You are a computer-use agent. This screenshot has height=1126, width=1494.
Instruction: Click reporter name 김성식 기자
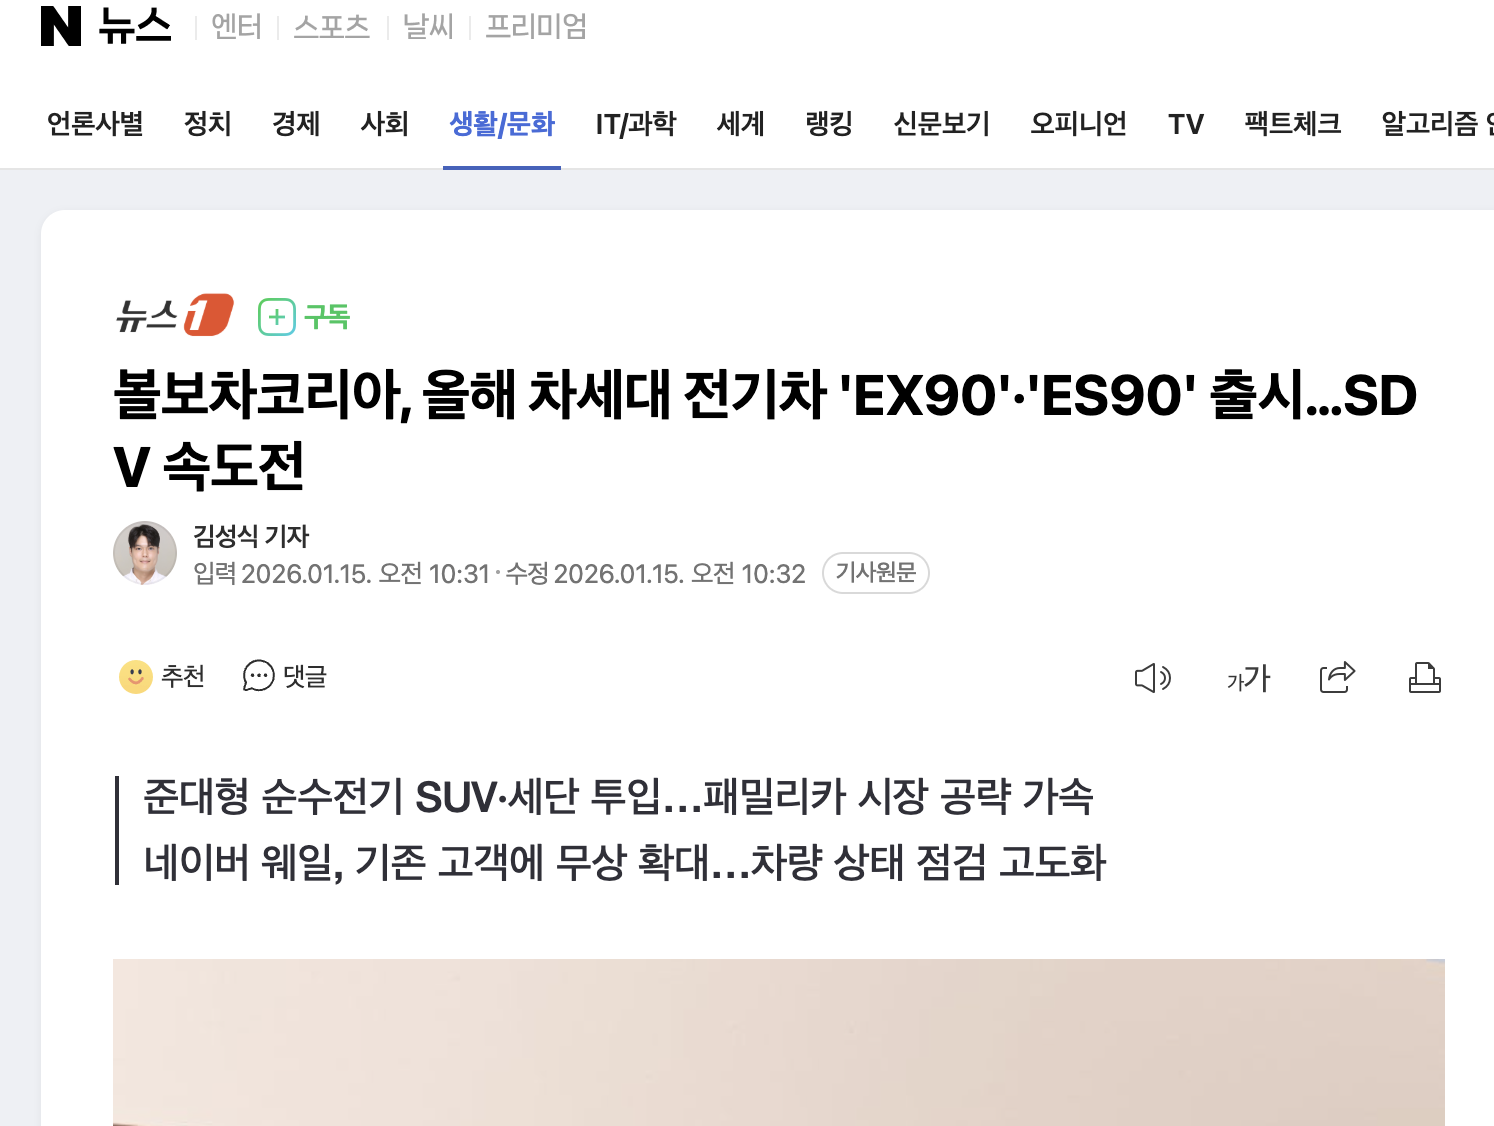(251, 537)
